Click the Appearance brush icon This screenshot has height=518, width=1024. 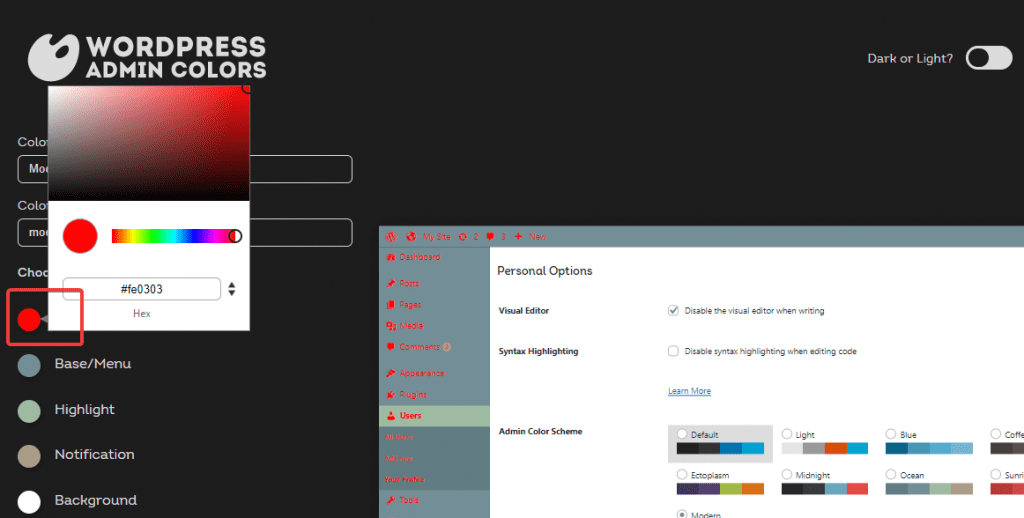(391, 373)
